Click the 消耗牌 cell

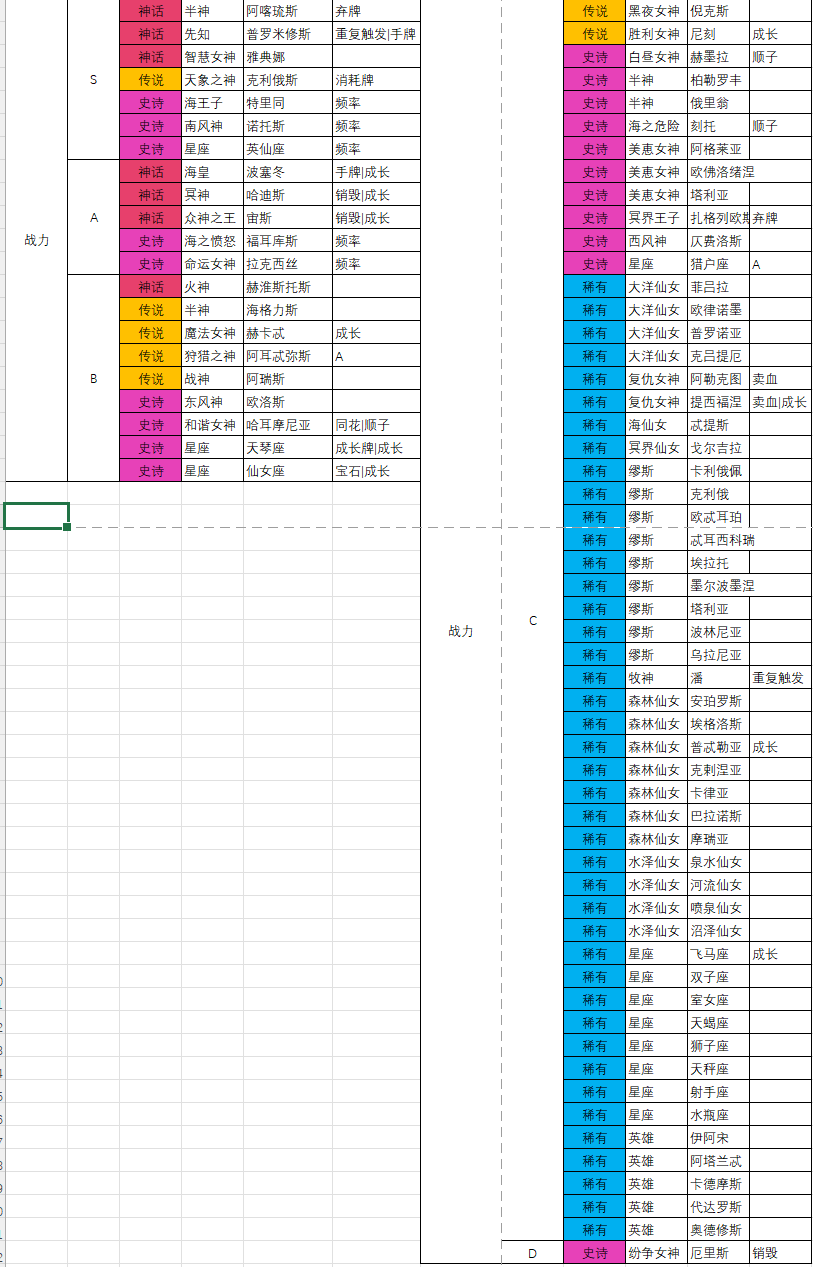pyautogui.click(x=376, y=80)
